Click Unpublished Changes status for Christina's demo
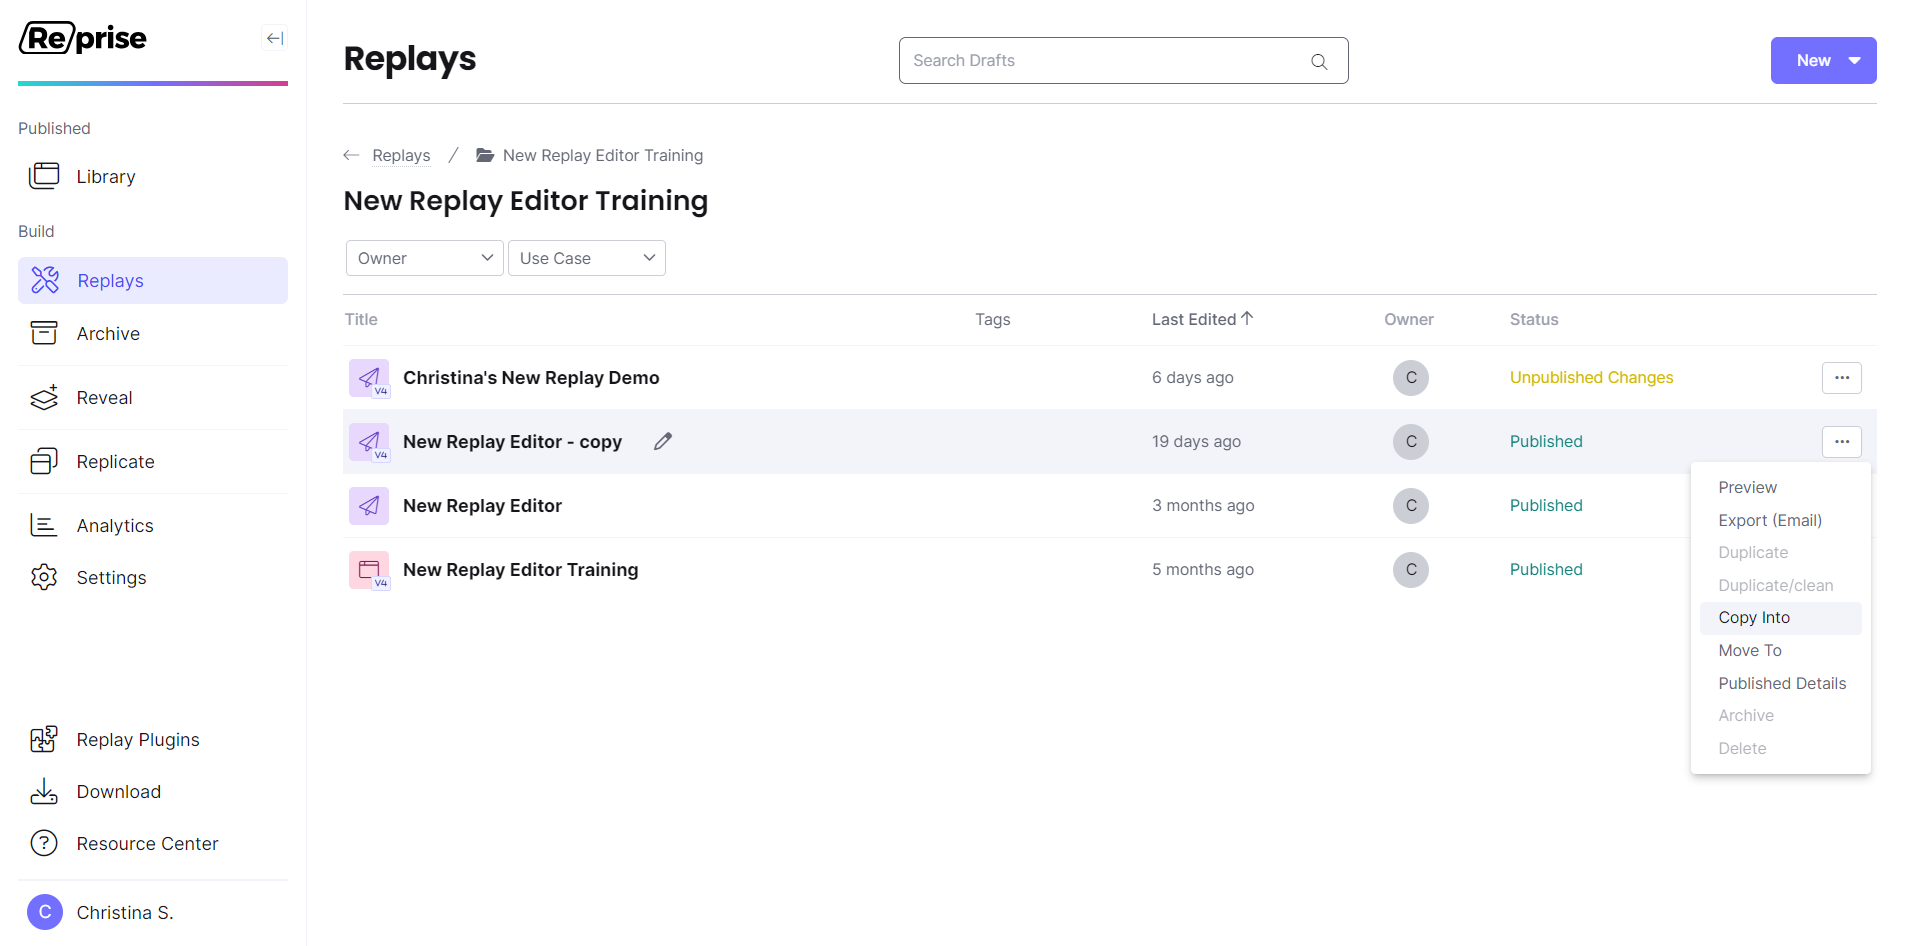 pyautogui.click(x=1591, y=377)
